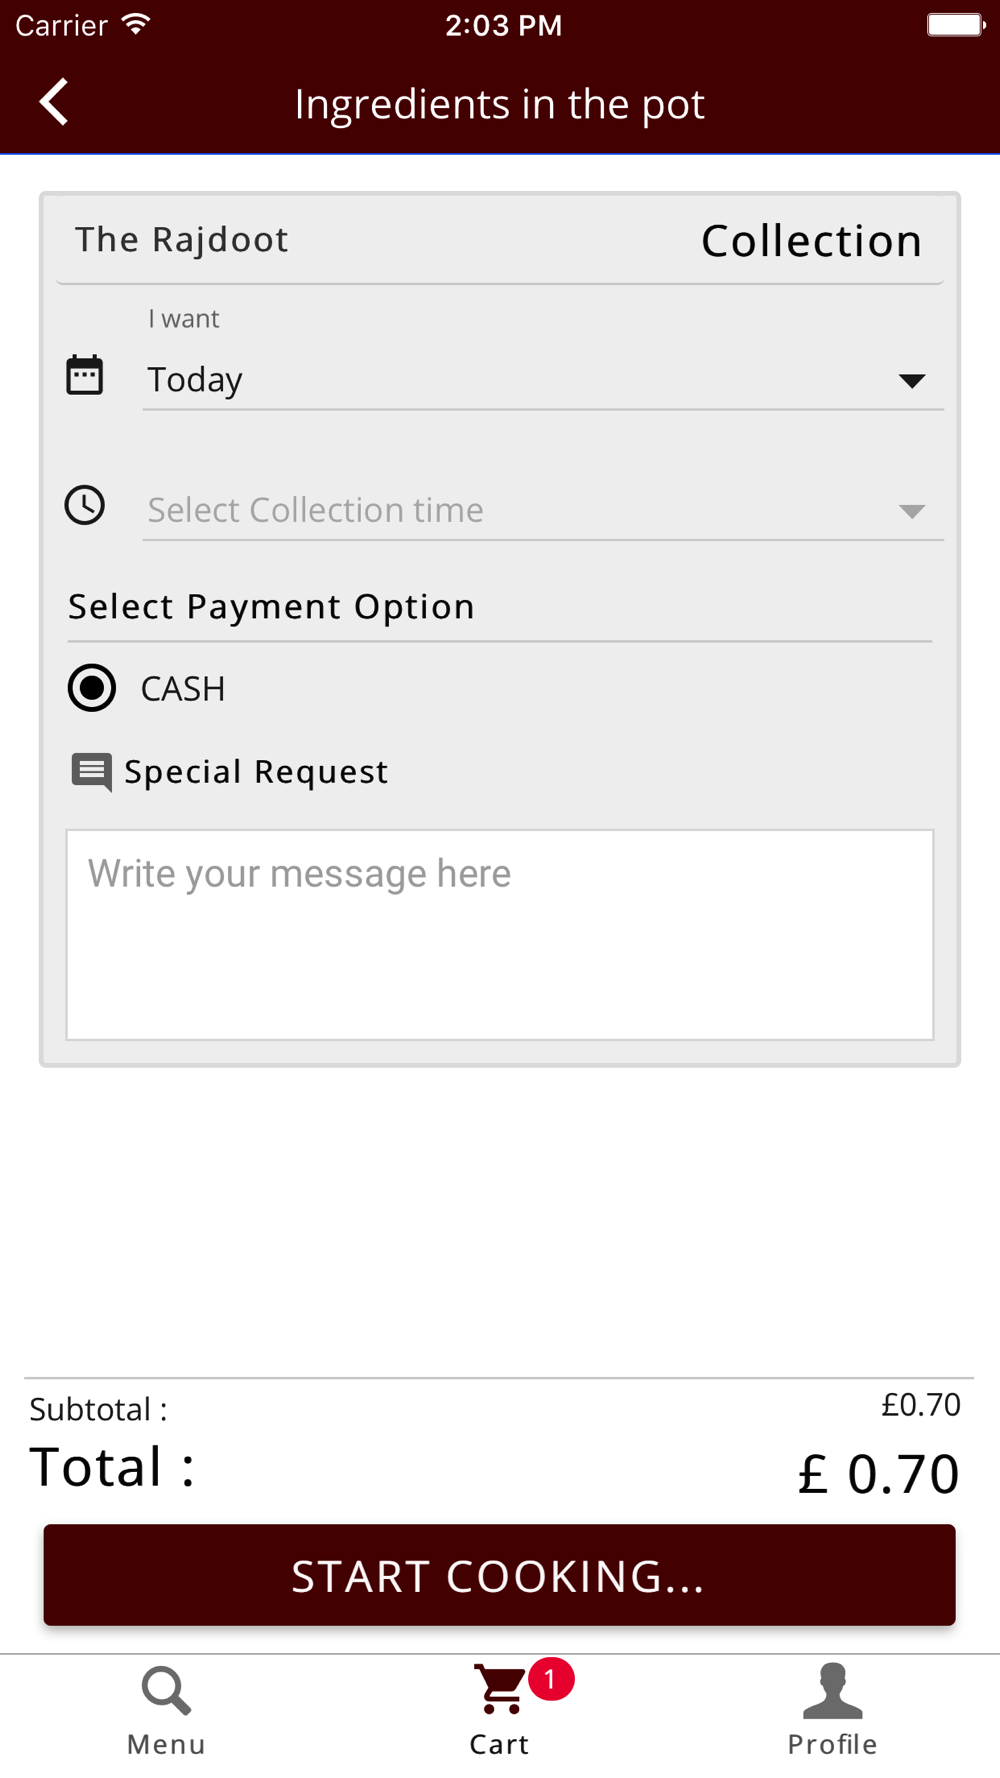Tap the Special Request message icon

tap(91, 772)
